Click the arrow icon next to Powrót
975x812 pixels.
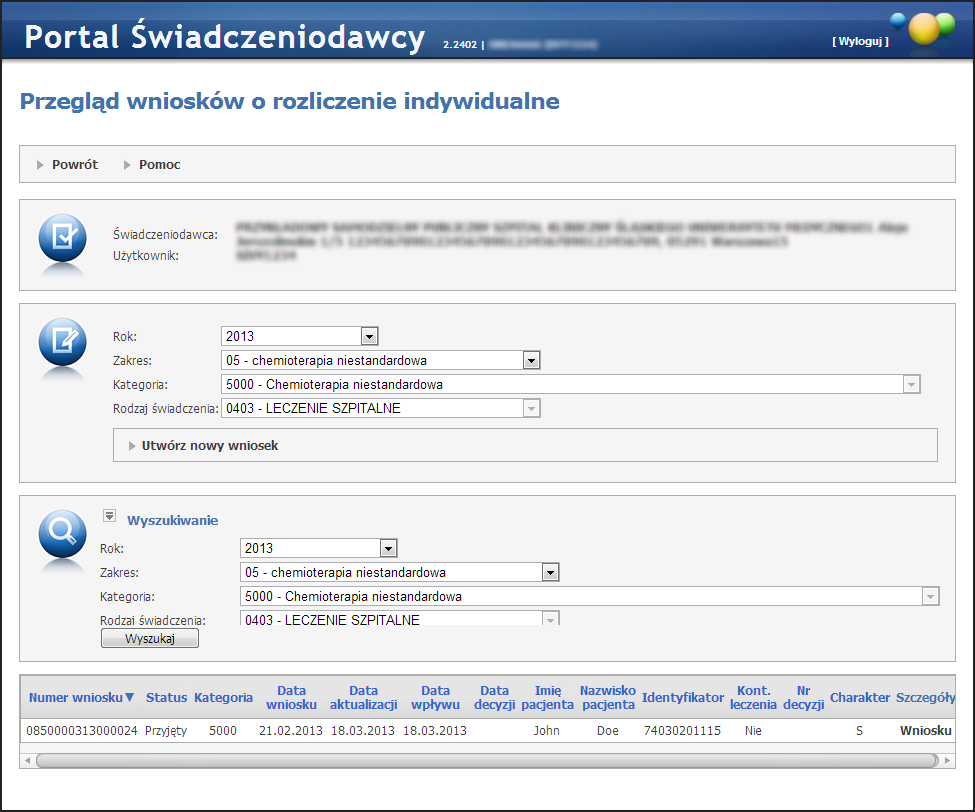pos(40,165)
